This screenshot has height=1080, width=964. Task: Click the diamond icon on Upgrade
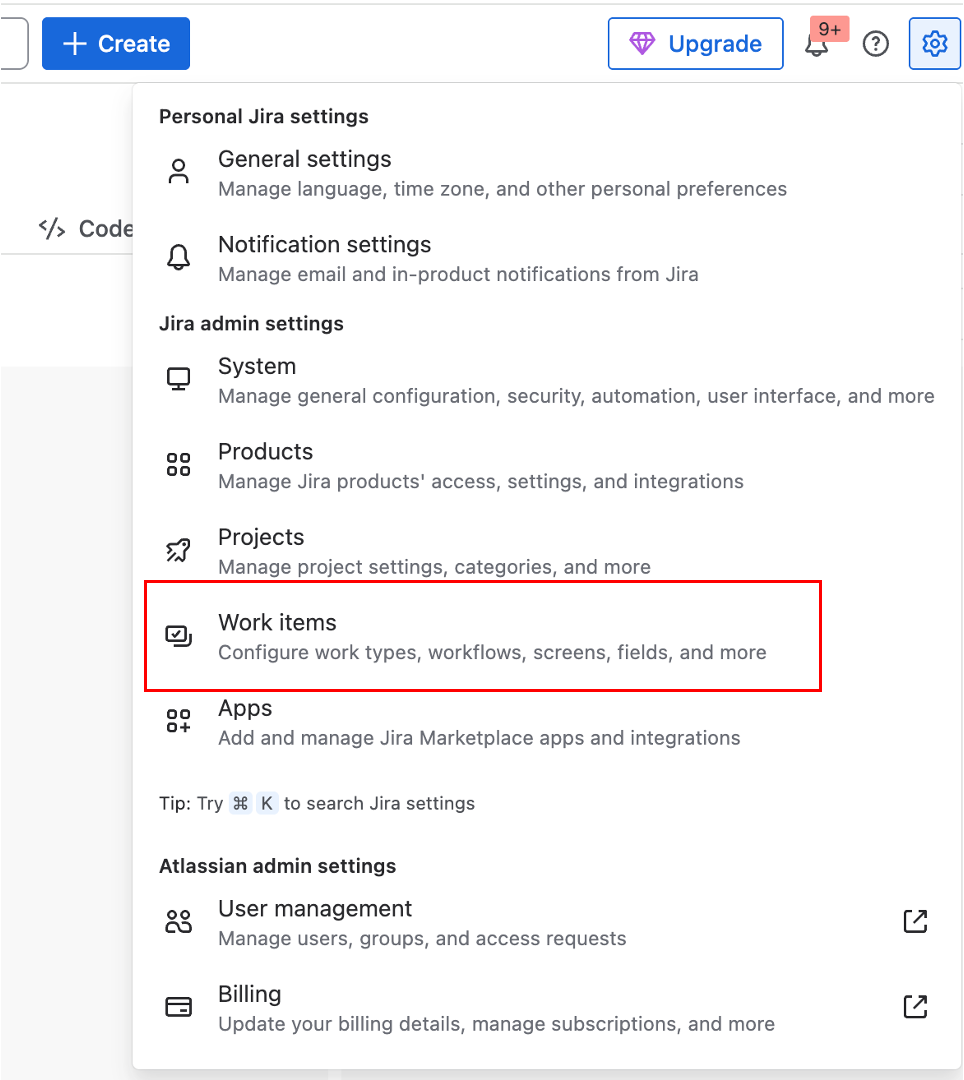[642, 43]
